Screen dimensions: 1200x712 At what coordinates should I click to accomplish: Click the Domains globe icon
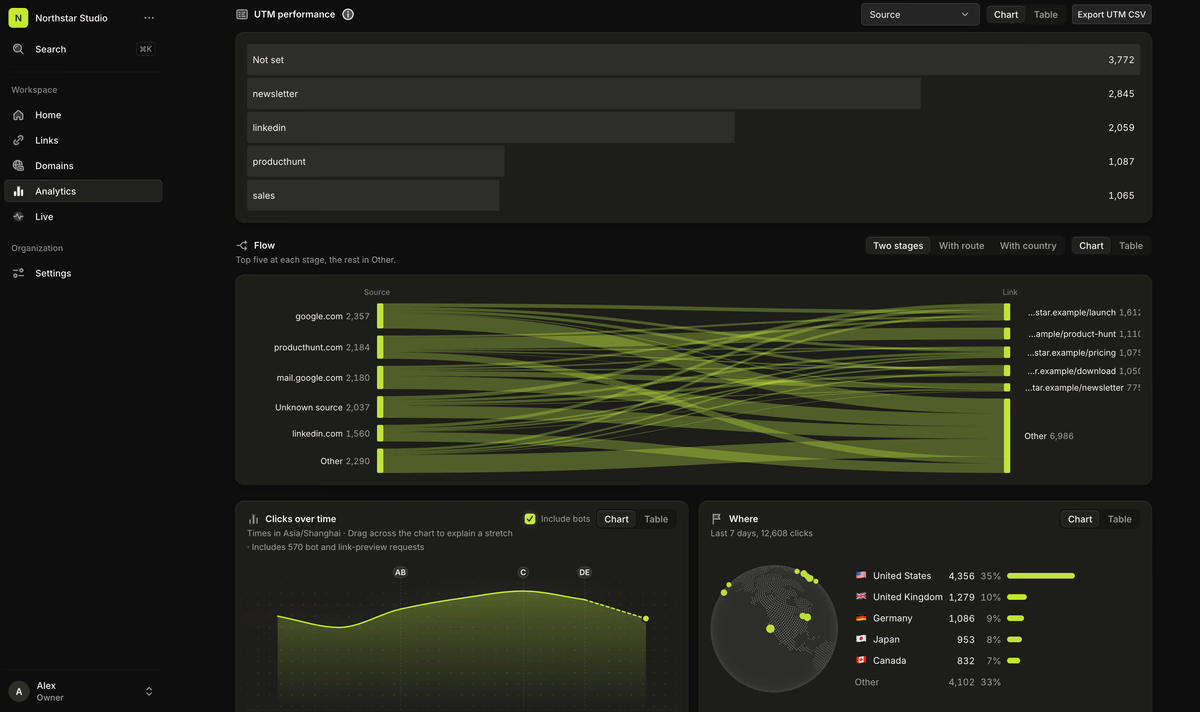pos(18,166)
